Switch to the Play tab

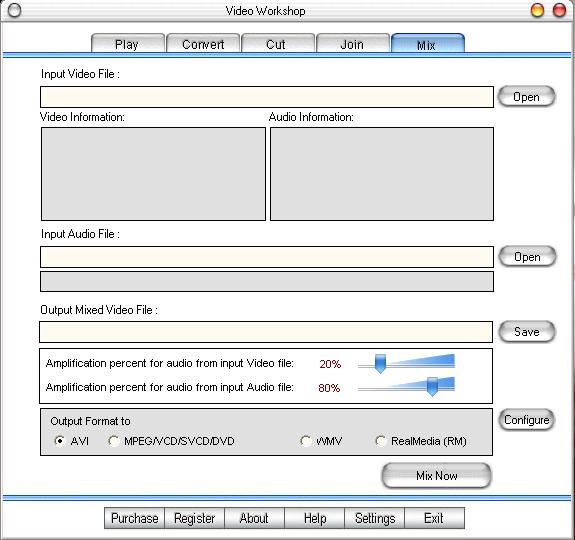click(x=128, y=43)
